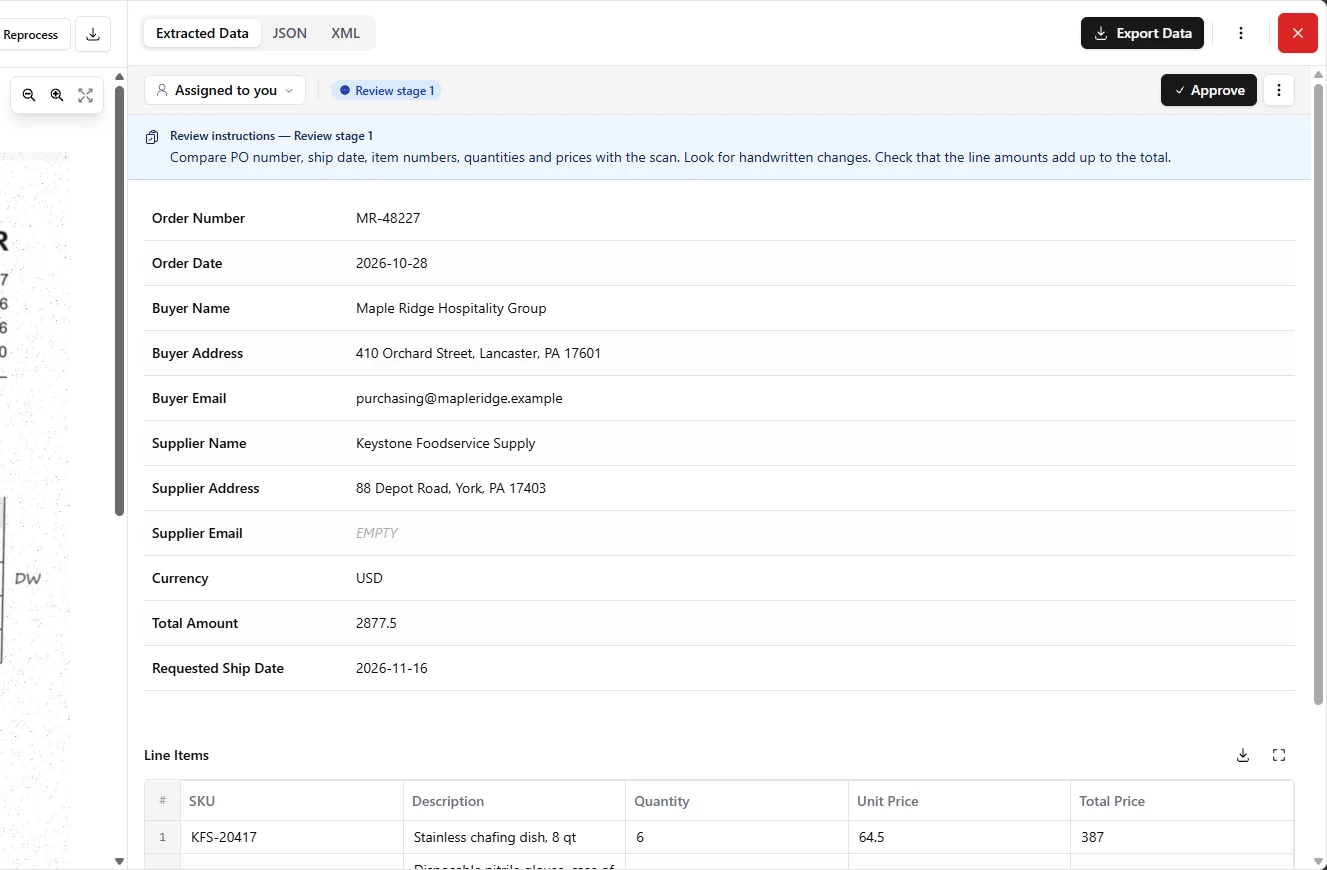This screenshot has width=1327, height=870.
Task: Fit the scanned document to the viewer
Action: pos(85,95)
